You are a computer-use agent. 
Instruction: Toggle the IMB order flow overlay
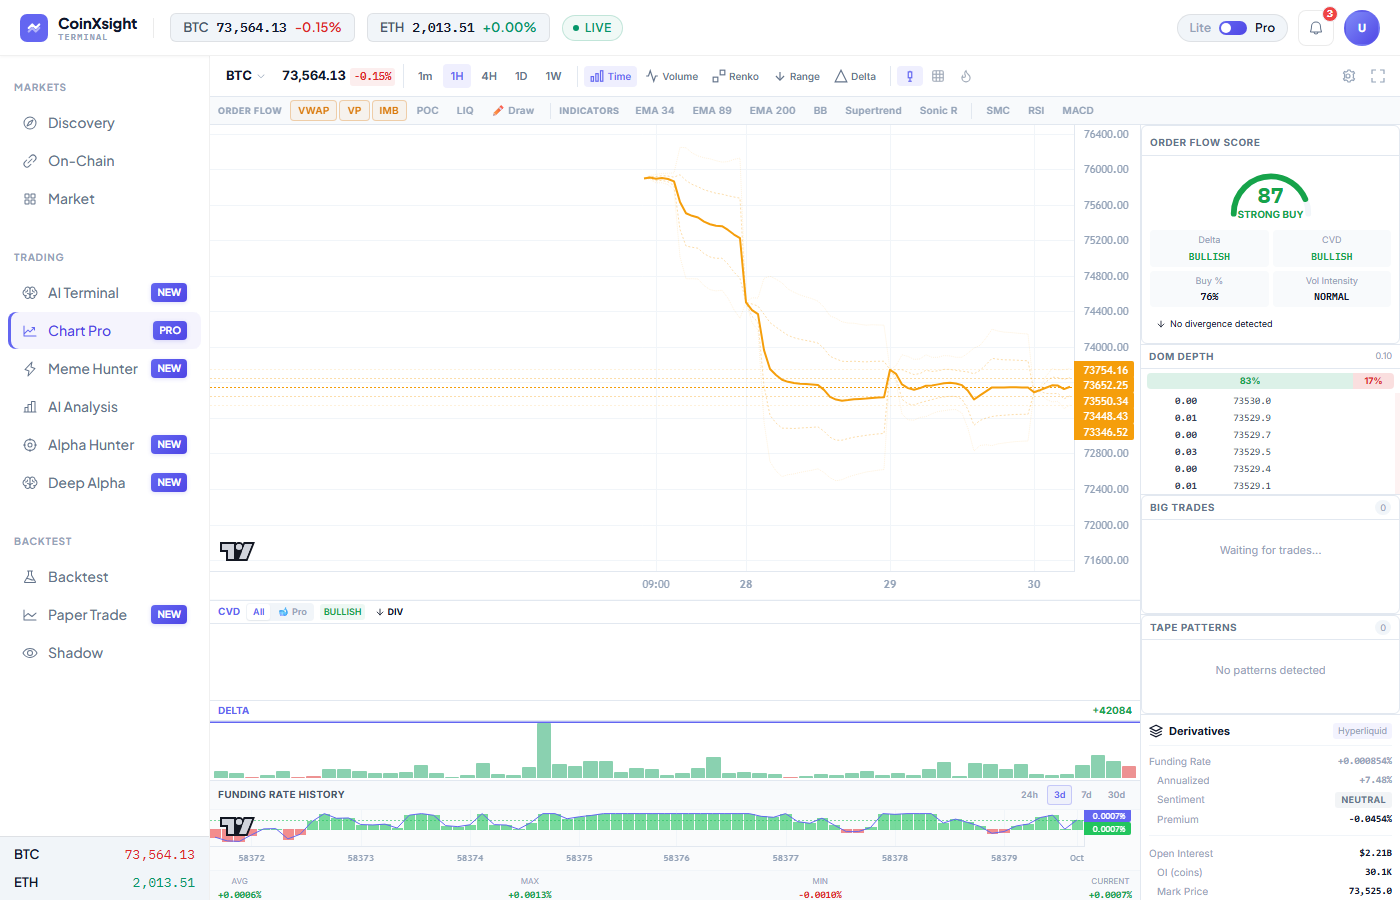click(x=389, y=111)
